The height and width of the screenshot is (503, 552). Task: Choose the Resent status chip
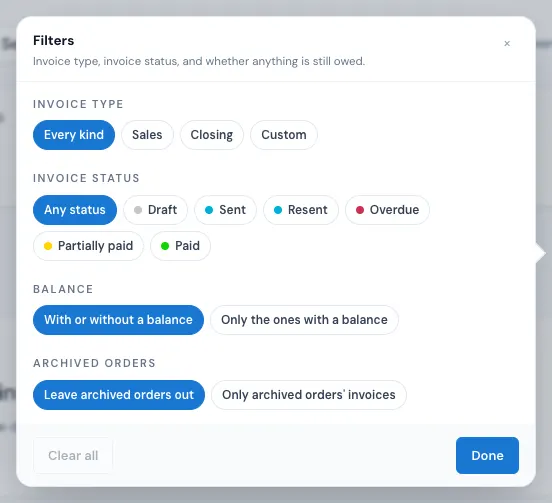tap(301, 210)
